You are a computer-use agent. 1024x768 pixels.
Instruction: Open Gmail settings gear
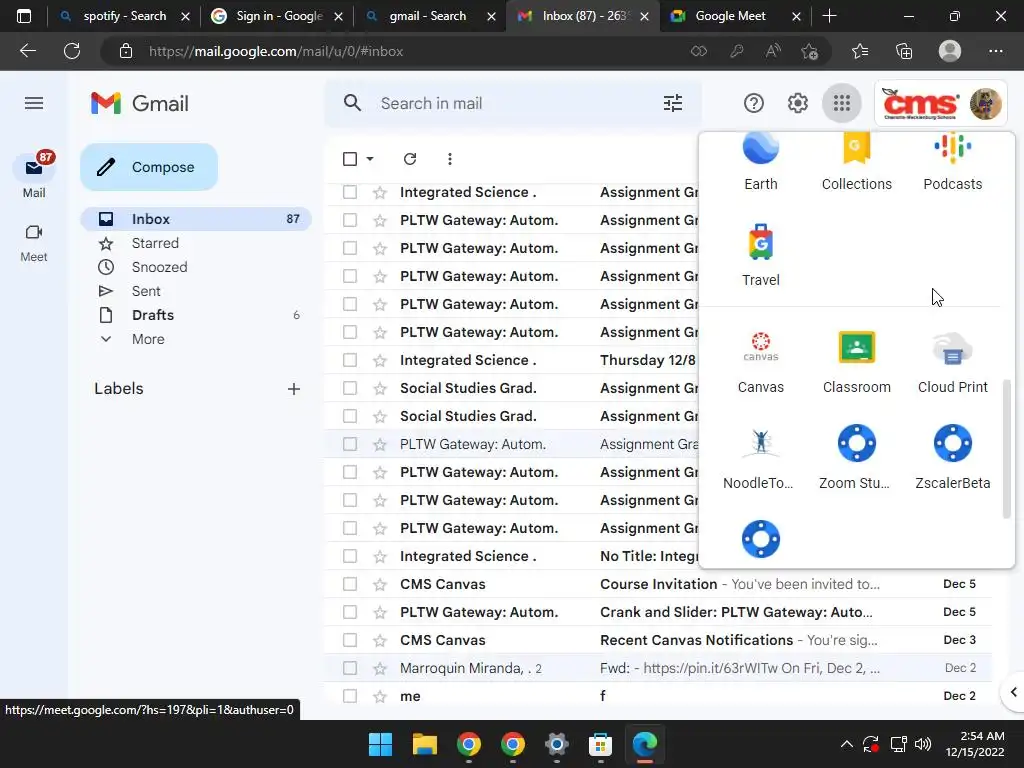tap(797, 103)
